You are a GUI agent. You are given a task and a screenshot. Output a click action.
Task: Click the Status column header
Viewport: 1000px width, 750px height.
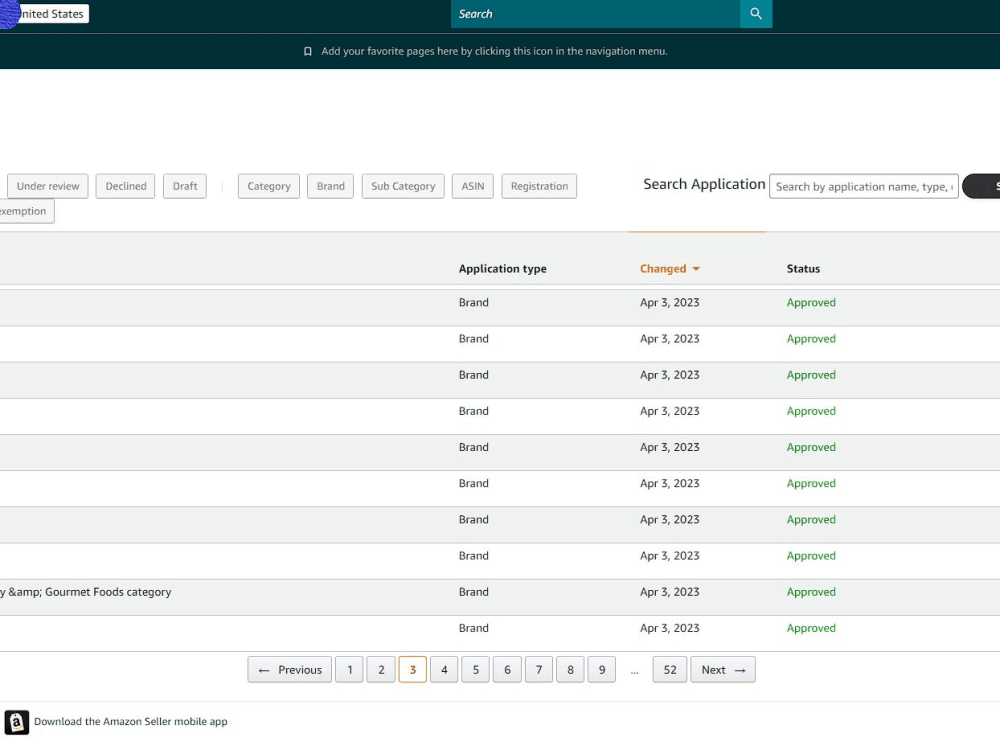tap(803, 269)
